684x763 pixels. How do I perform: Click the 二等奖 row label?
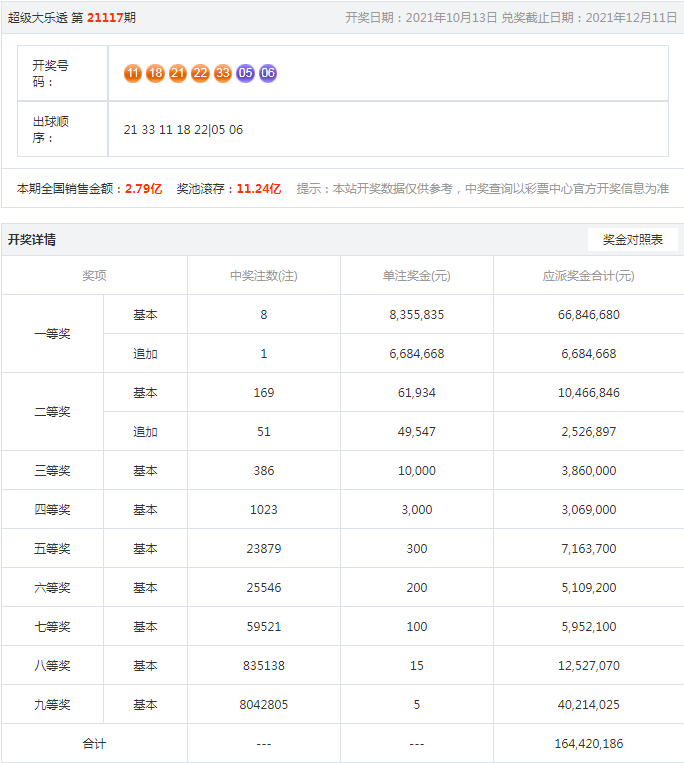click(53, 412)
